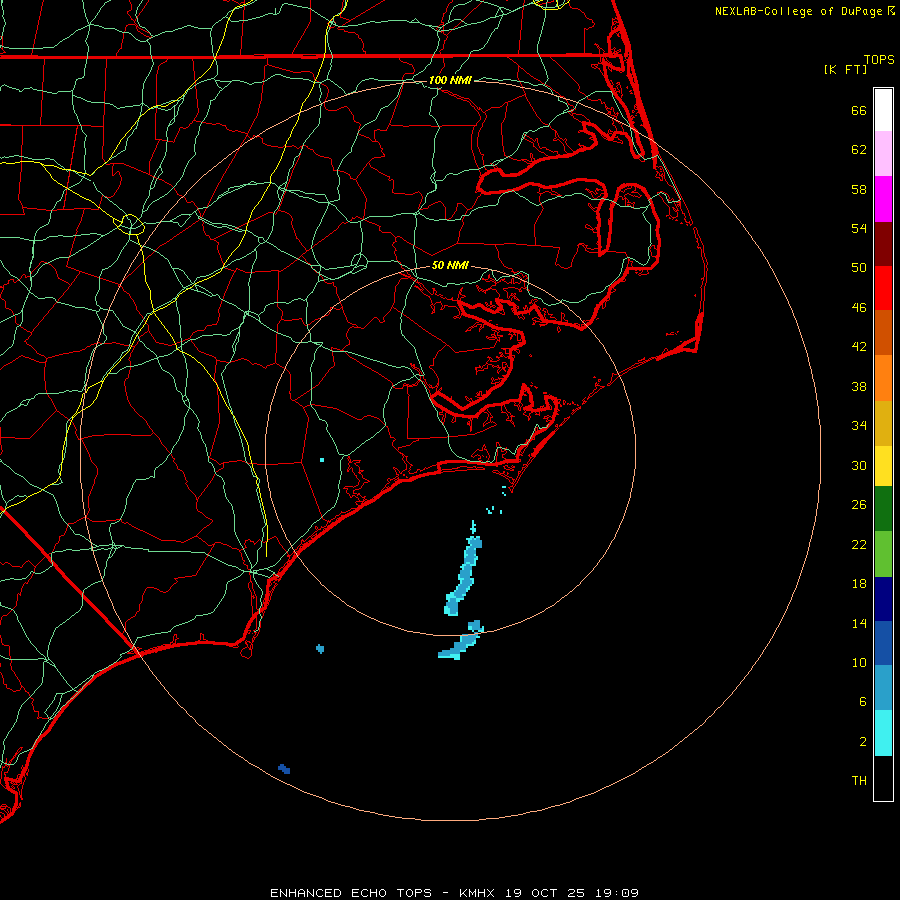This screenshot has width=900, height=900.
Task: Click the yellow 34 kft legend swatch
Action: (883, 465)
